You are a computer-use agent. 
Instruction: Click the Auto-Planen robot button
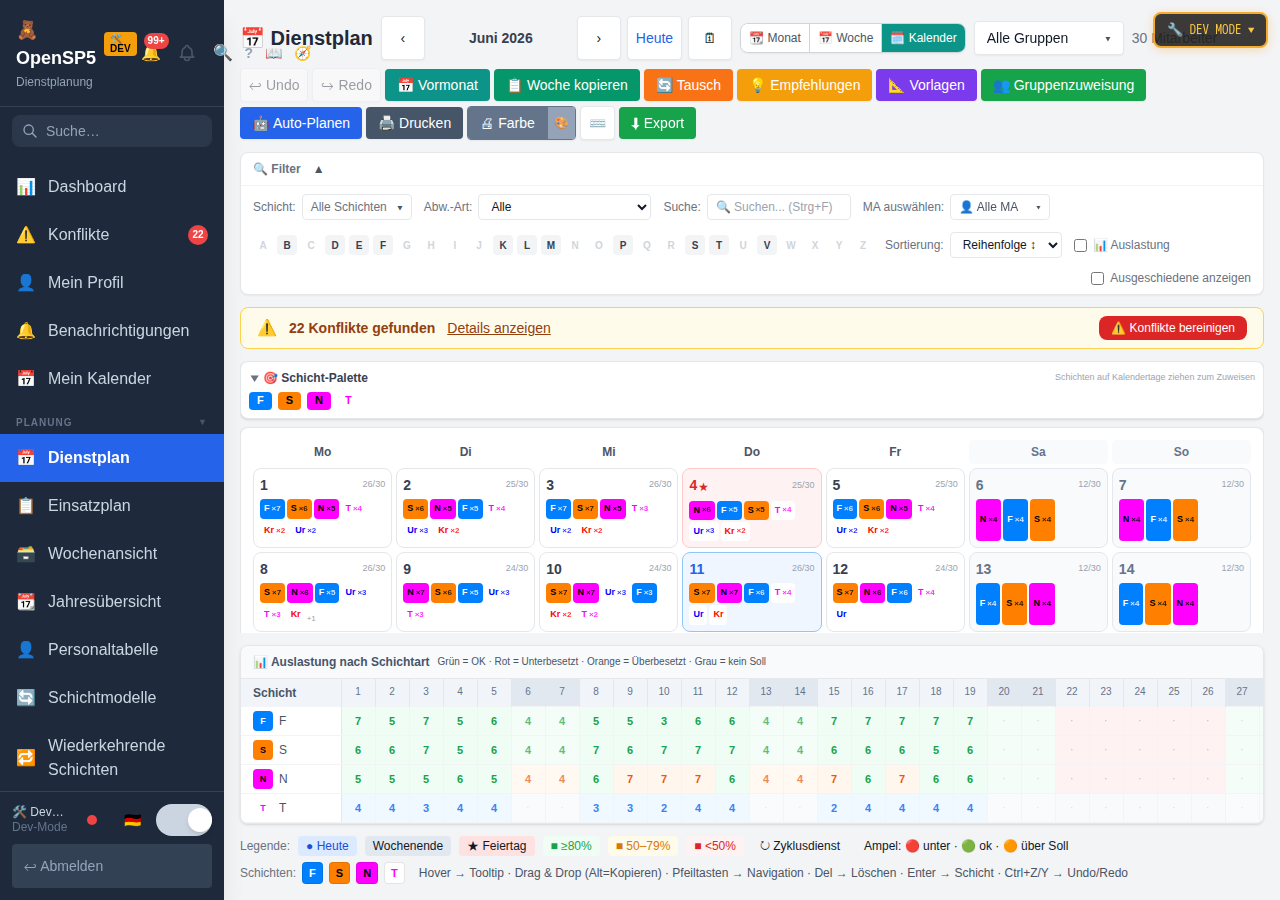click(x=301, y=123)
